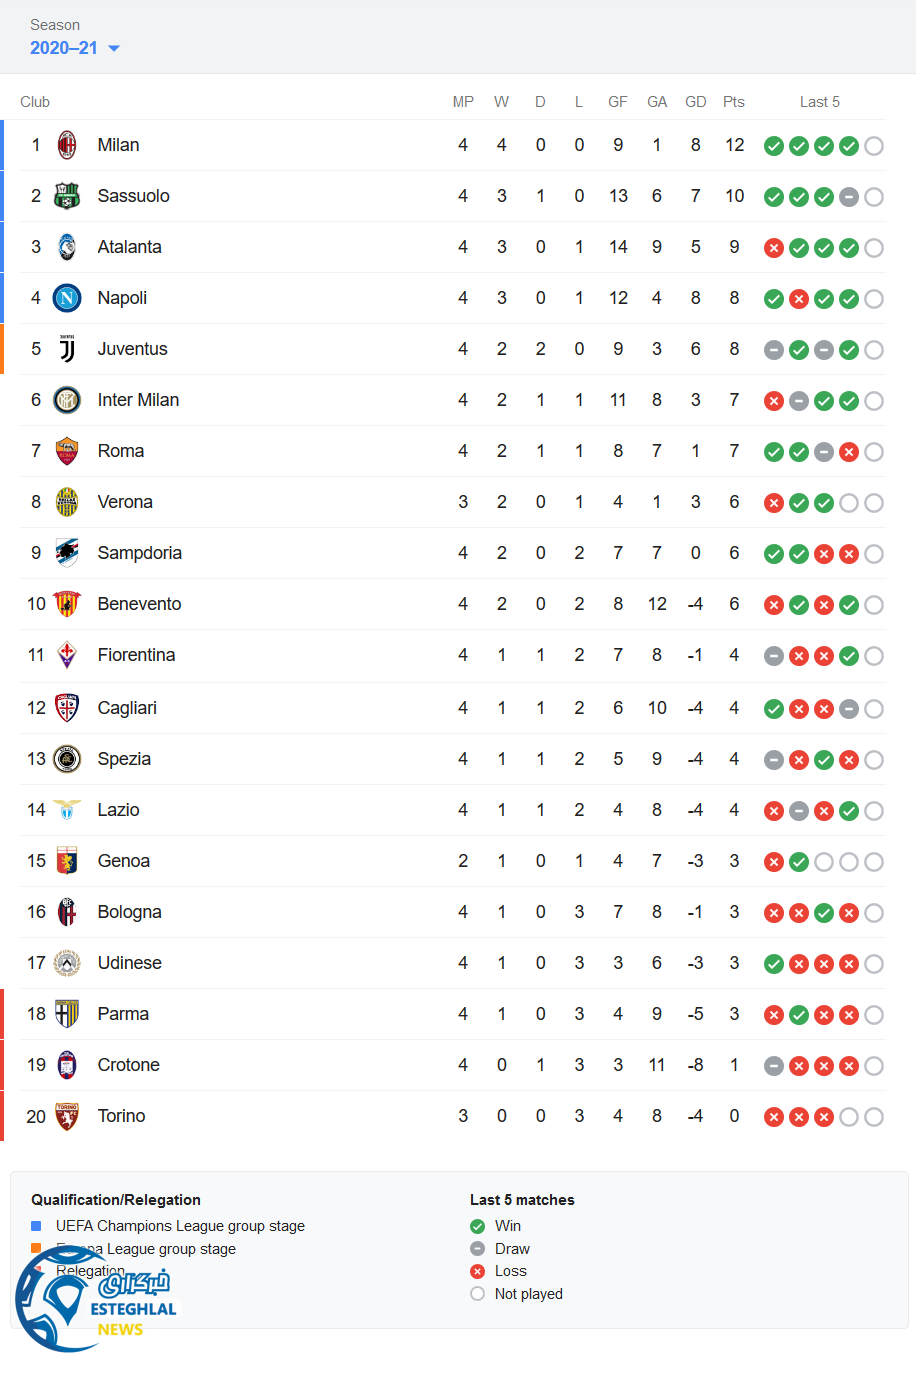Click the Pts column header
The image size is (916, 1379).
[x=734, y=102]
